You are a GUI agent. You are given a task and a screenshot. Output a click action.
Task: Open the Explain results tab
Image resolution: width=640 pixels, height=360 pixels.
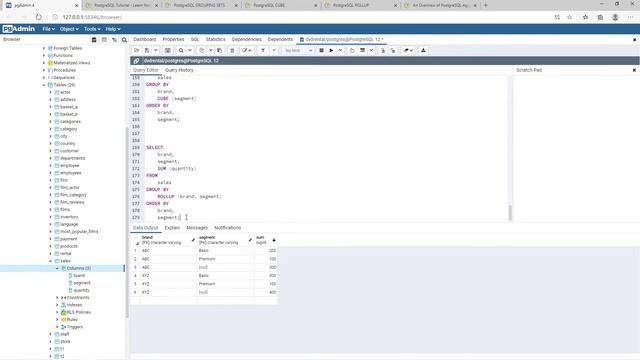172,228
